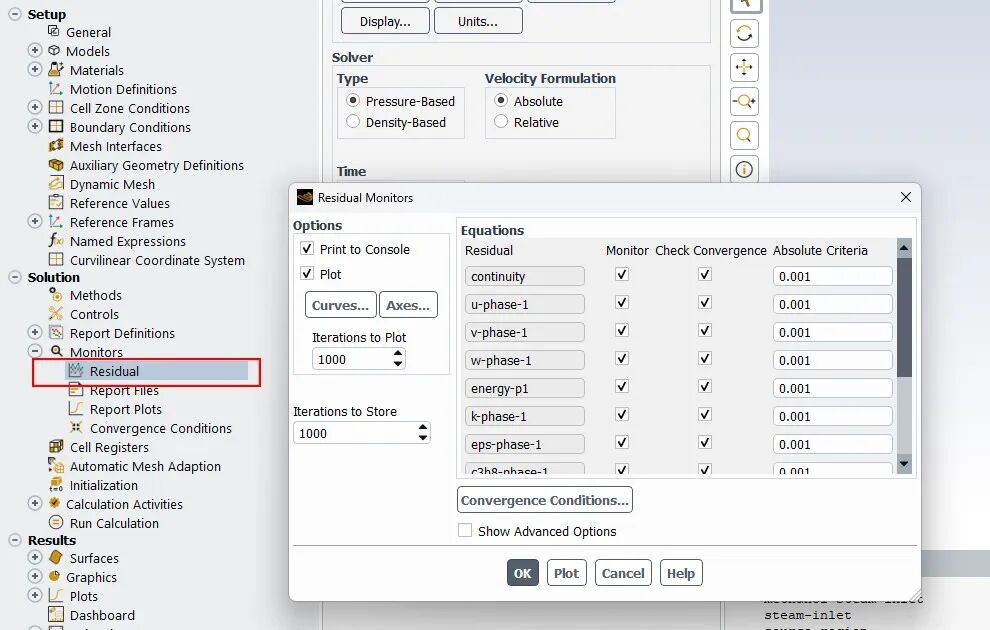The image size is (990, 630).
Task: Collapse the Monitors tree node
Action: [x=35, y=351]
